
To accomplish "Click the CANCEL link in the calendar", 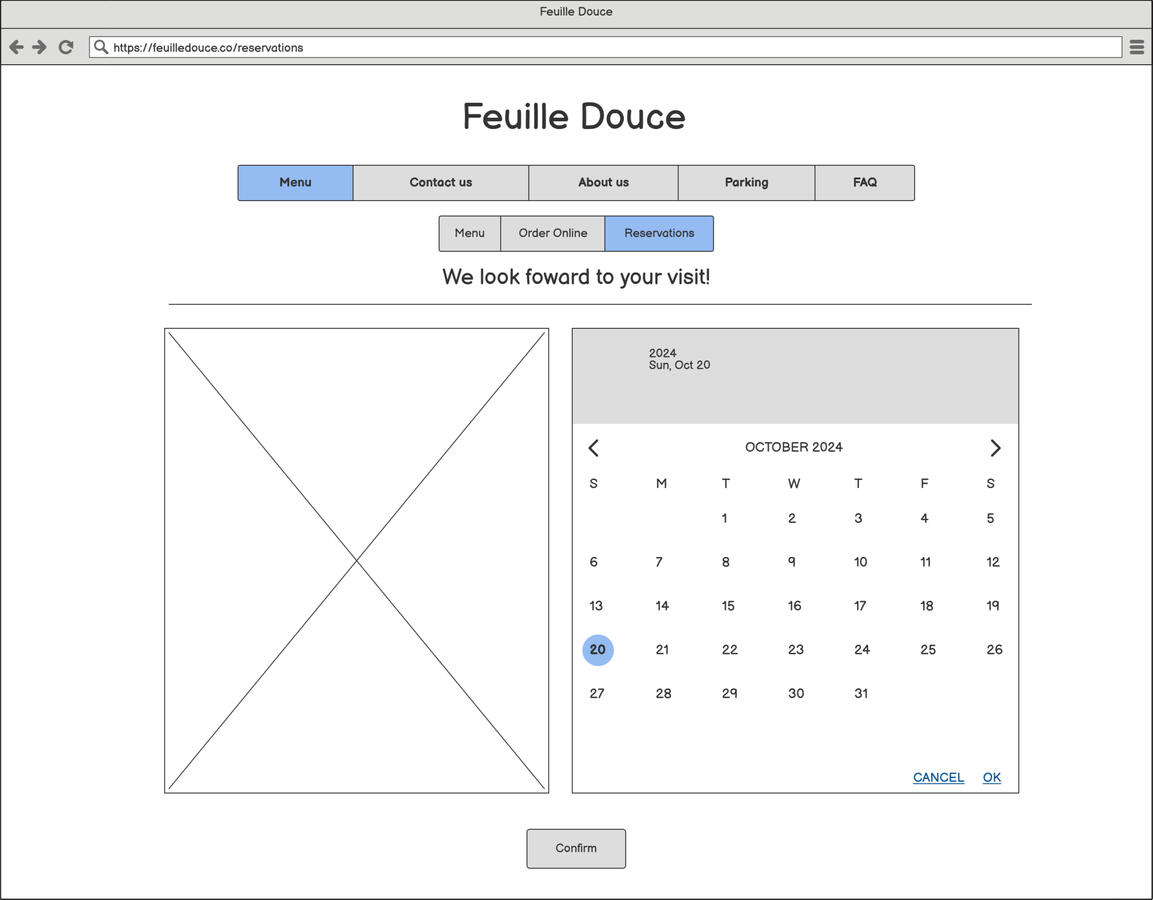I will tap(937, 777).
